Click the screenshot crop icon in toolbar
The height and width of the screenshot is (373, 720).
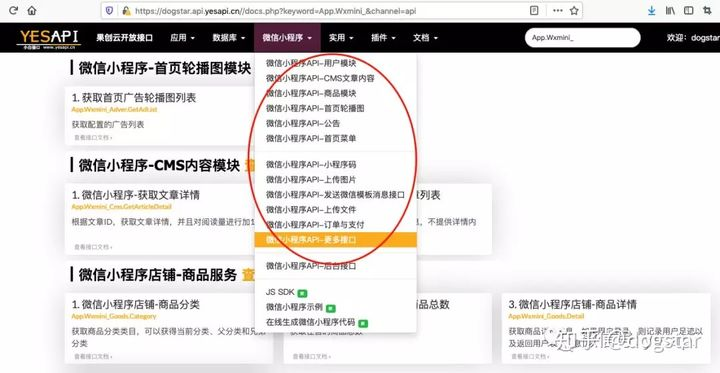point(707,11)
